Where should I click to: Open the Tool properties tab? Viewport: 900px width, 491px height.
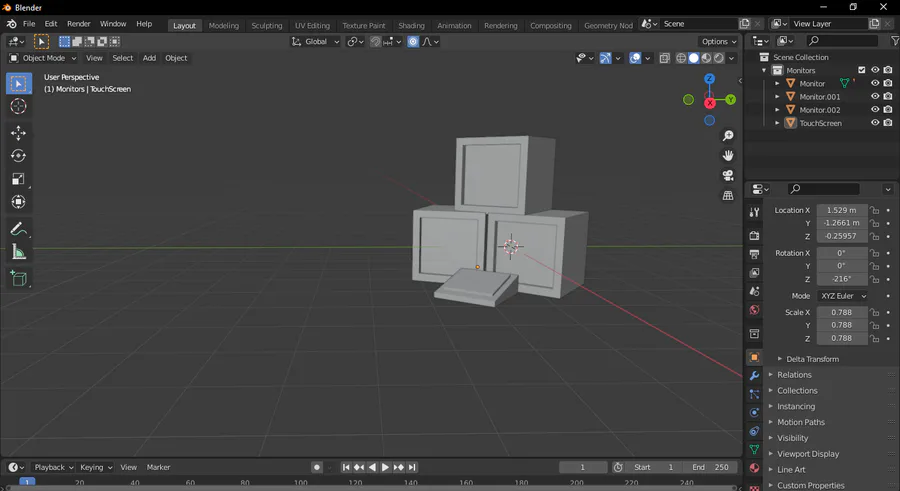click(x=754, y=212)
